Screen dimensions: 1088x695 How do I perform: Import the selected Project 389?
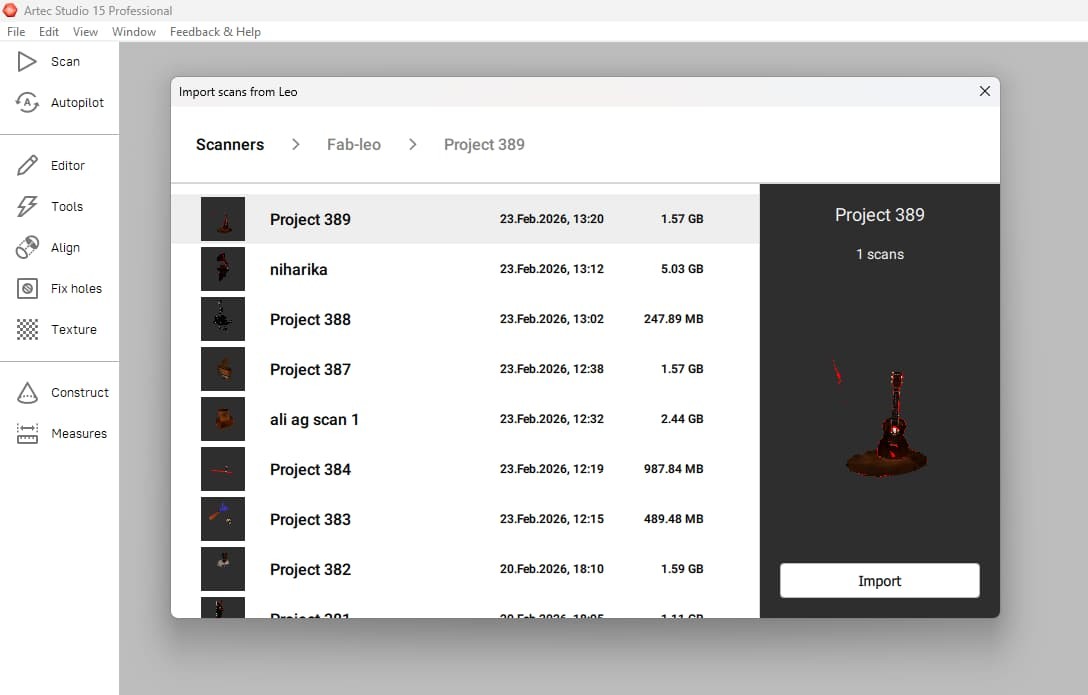click(x=879, y=581)
